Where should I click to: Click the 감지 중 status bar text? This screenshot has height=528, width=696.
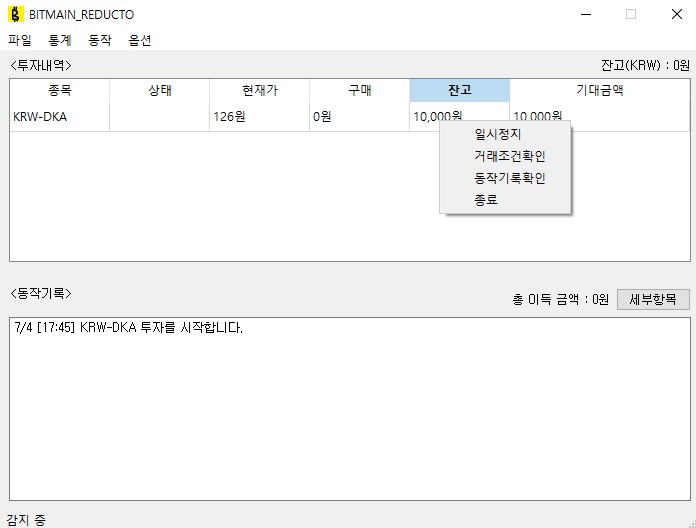tap(26, 520)
